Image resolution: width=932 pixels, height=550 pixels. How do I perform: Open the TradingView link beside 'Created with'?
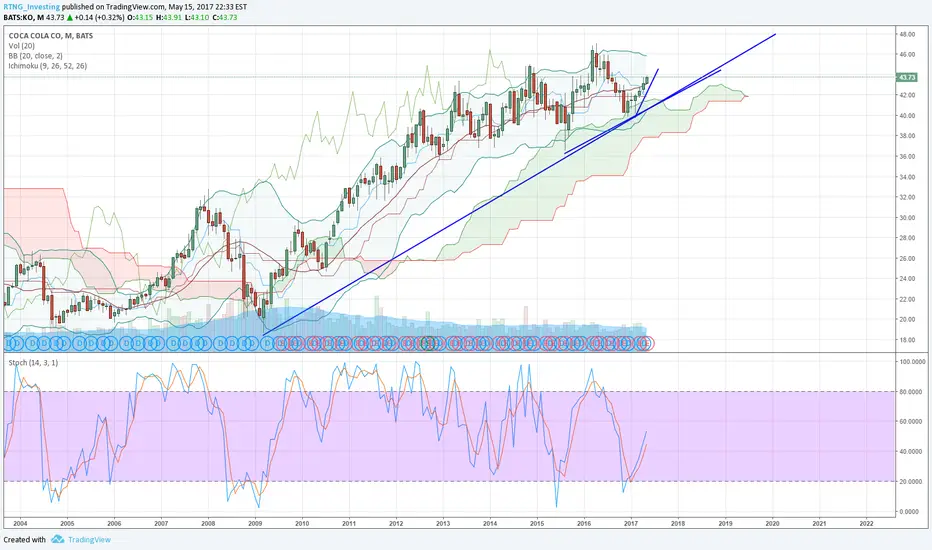tap(89, 540)
